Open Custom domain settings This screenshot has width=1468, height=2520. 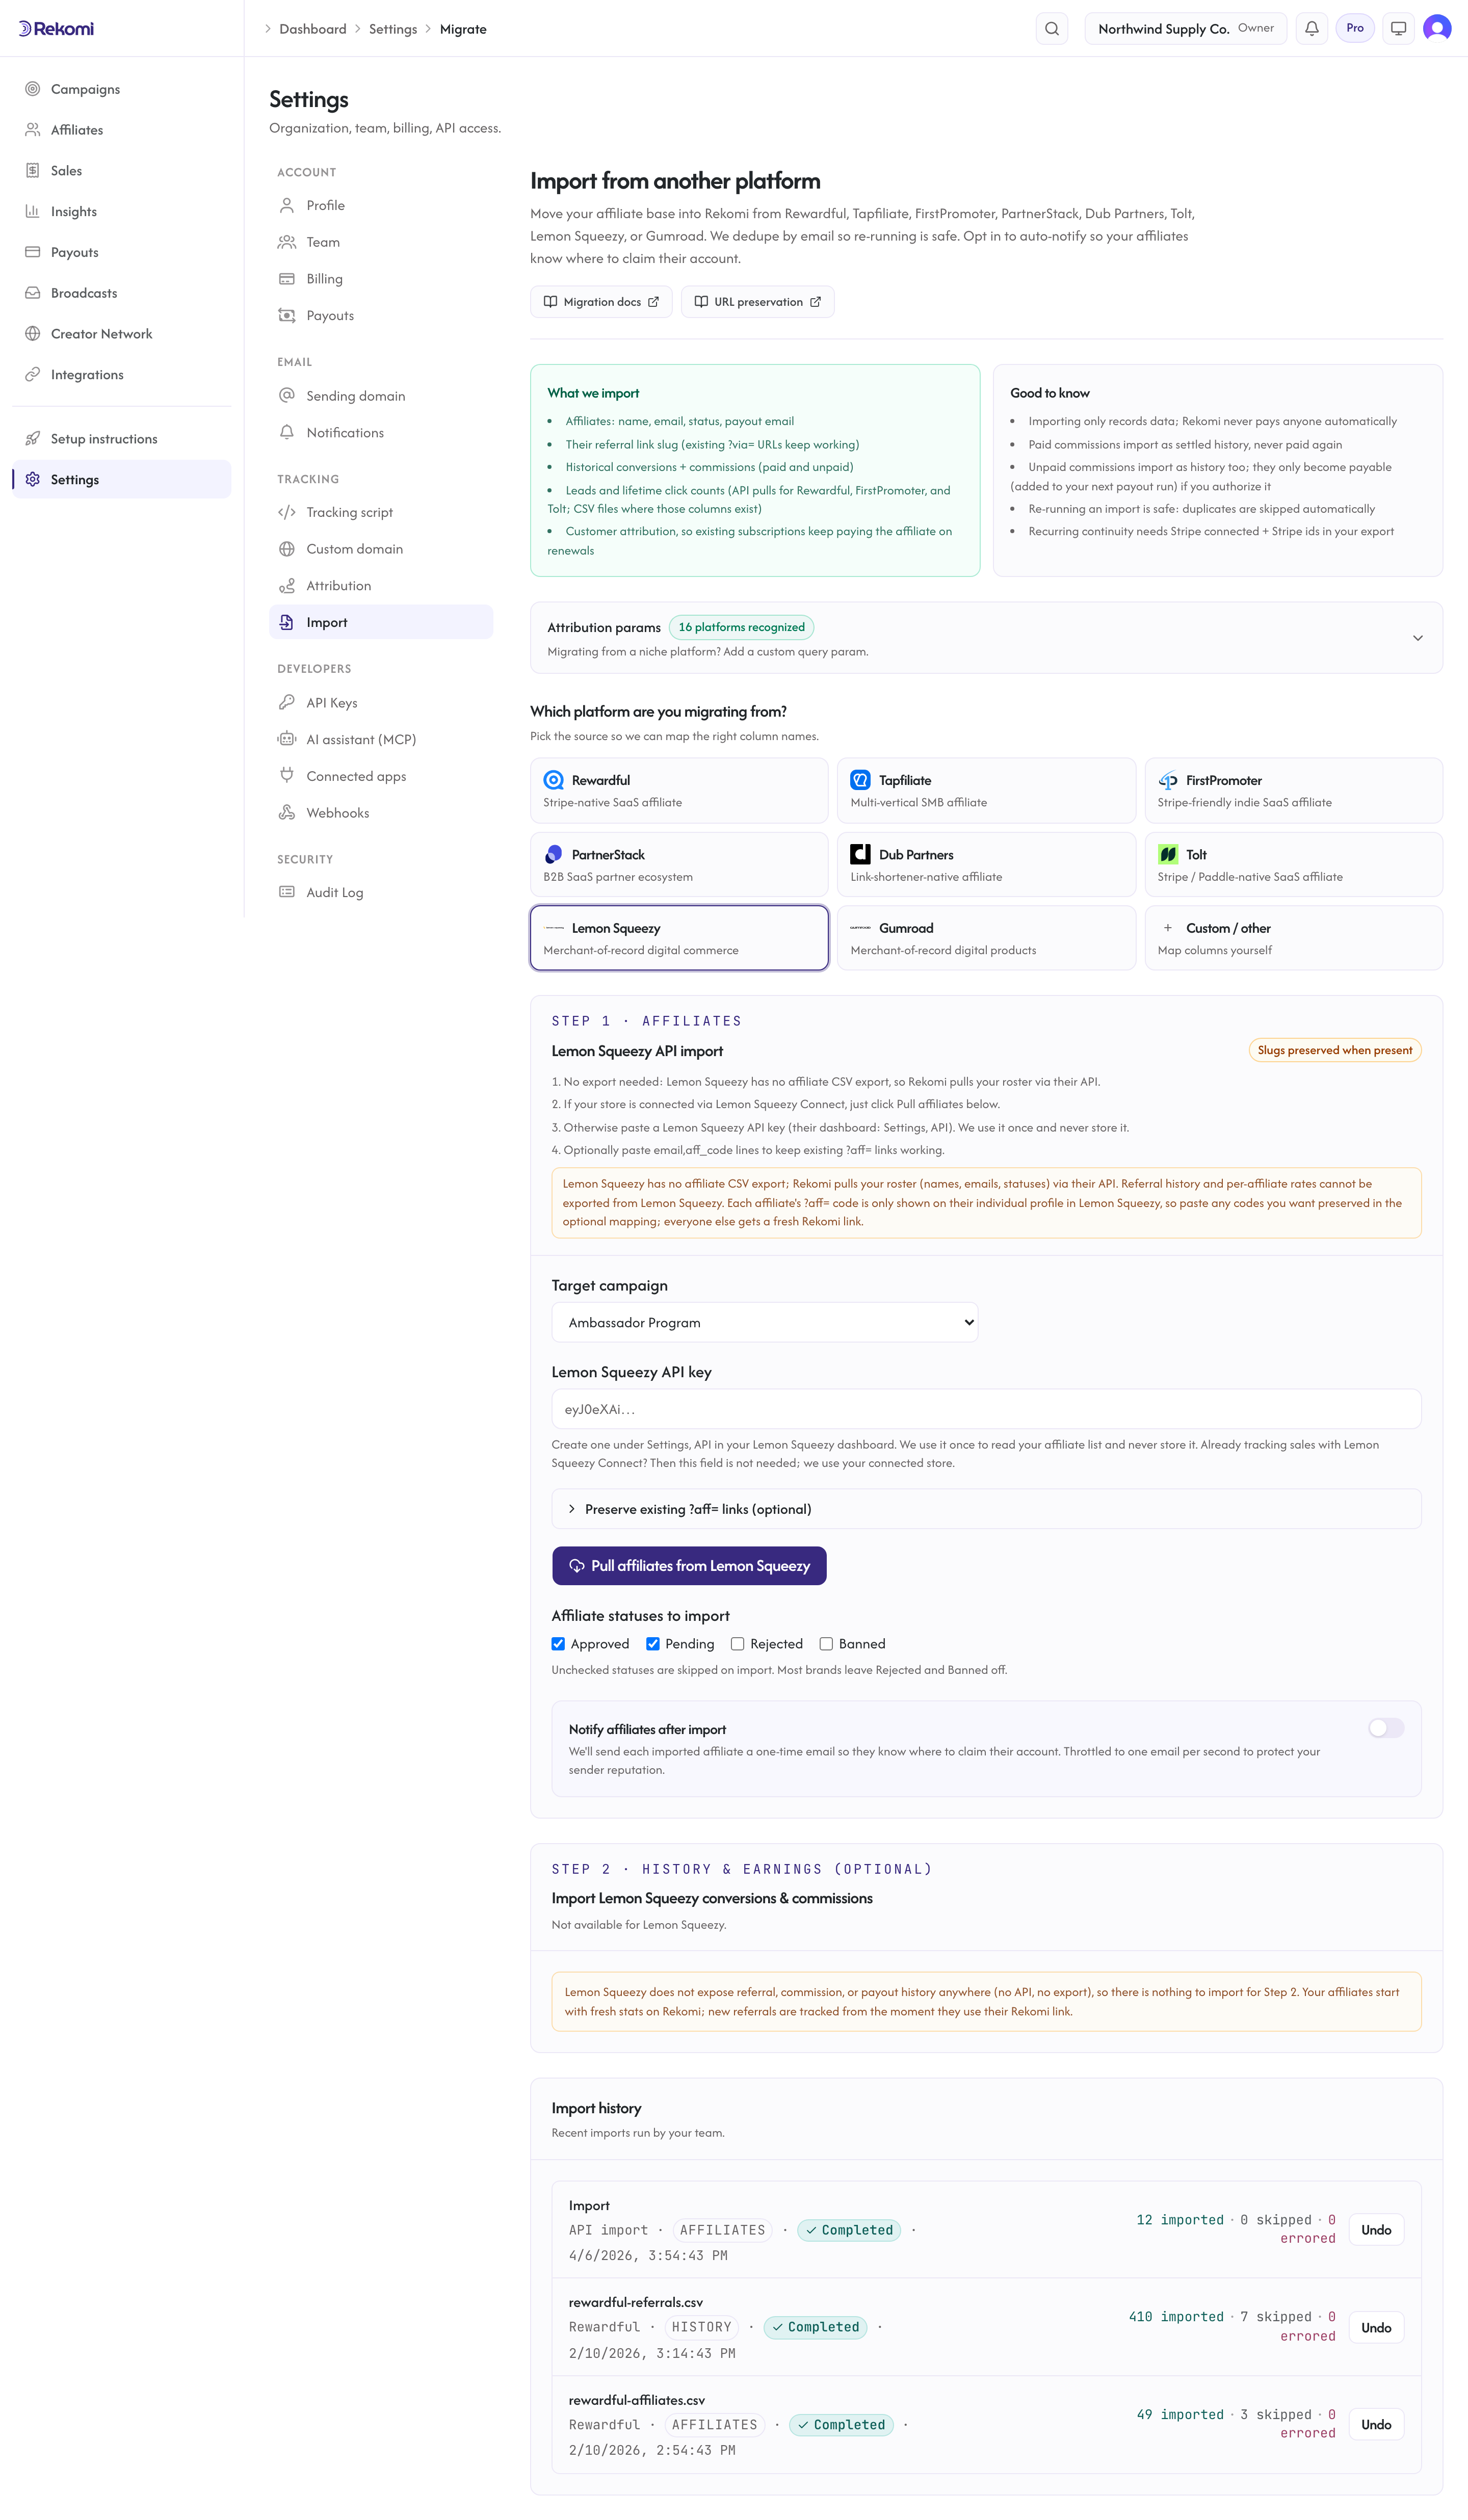pyautogui.click(x=381, y=549)
